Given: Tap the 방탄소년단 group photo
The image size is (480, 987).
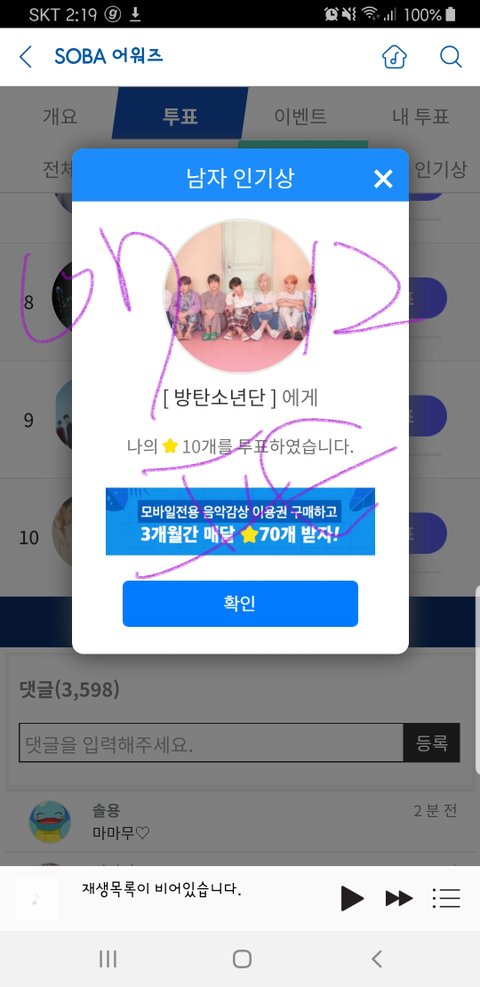Looking at the screenshot, I should pos(240,296).
